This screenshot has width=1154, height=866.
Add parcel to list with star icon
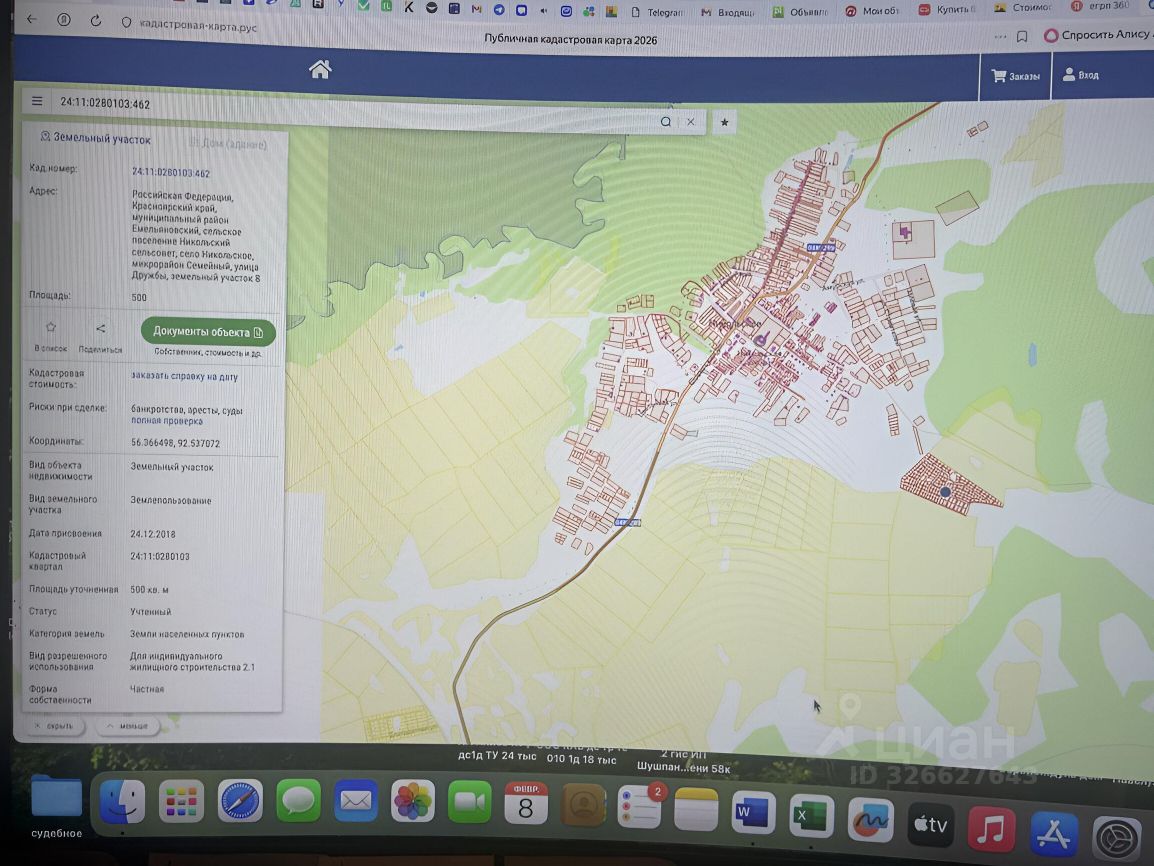click(51, 328)
